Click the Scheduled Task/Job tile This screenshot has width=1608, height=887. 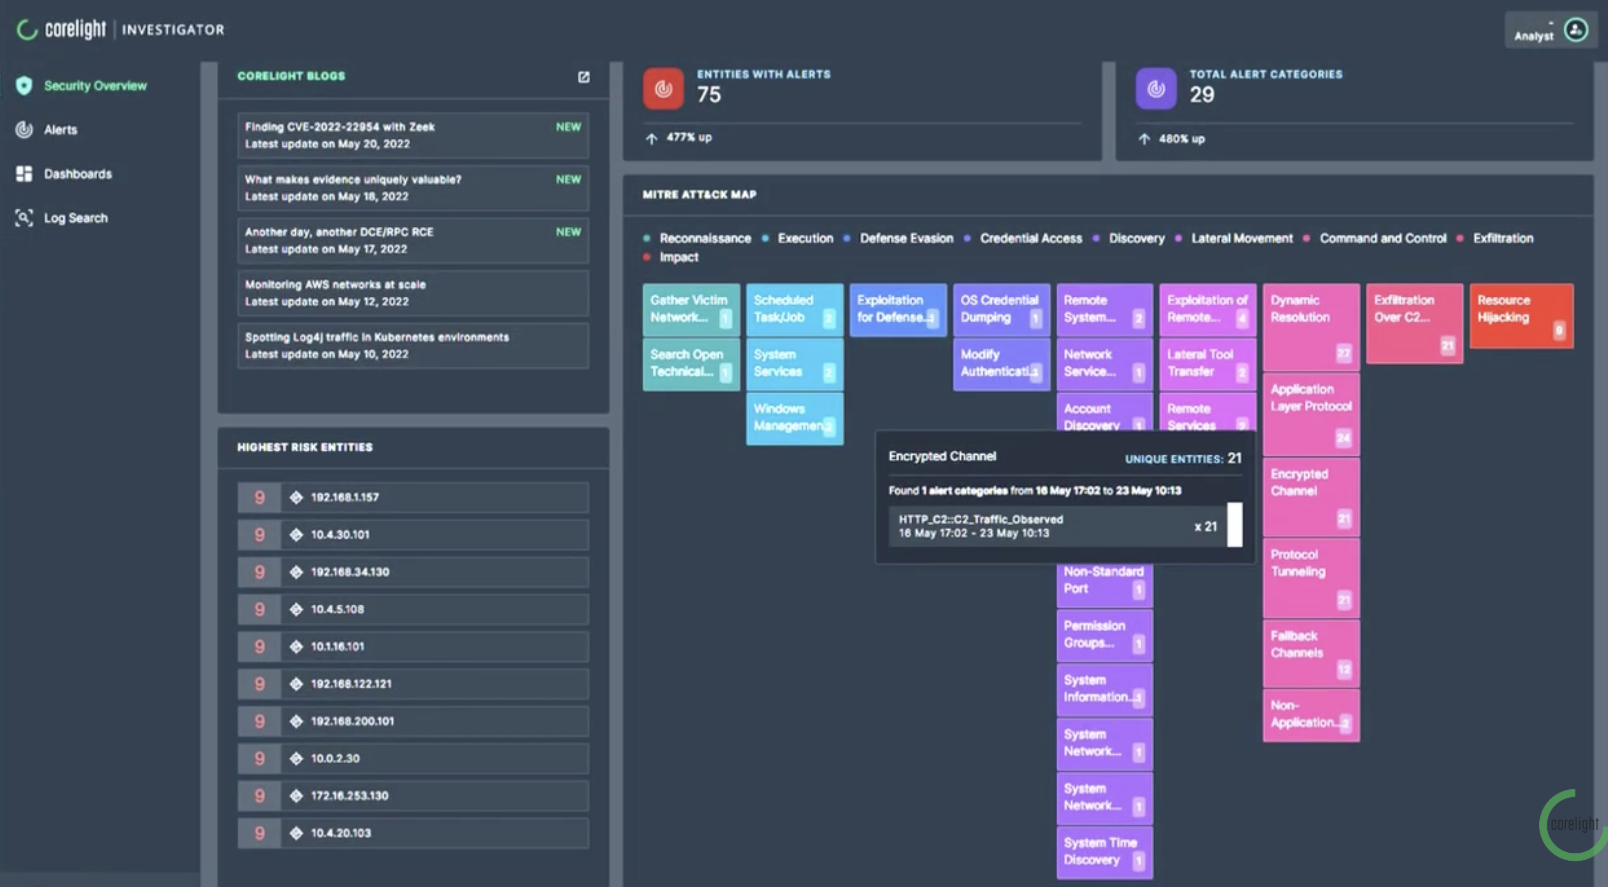(x=795, y=309)
